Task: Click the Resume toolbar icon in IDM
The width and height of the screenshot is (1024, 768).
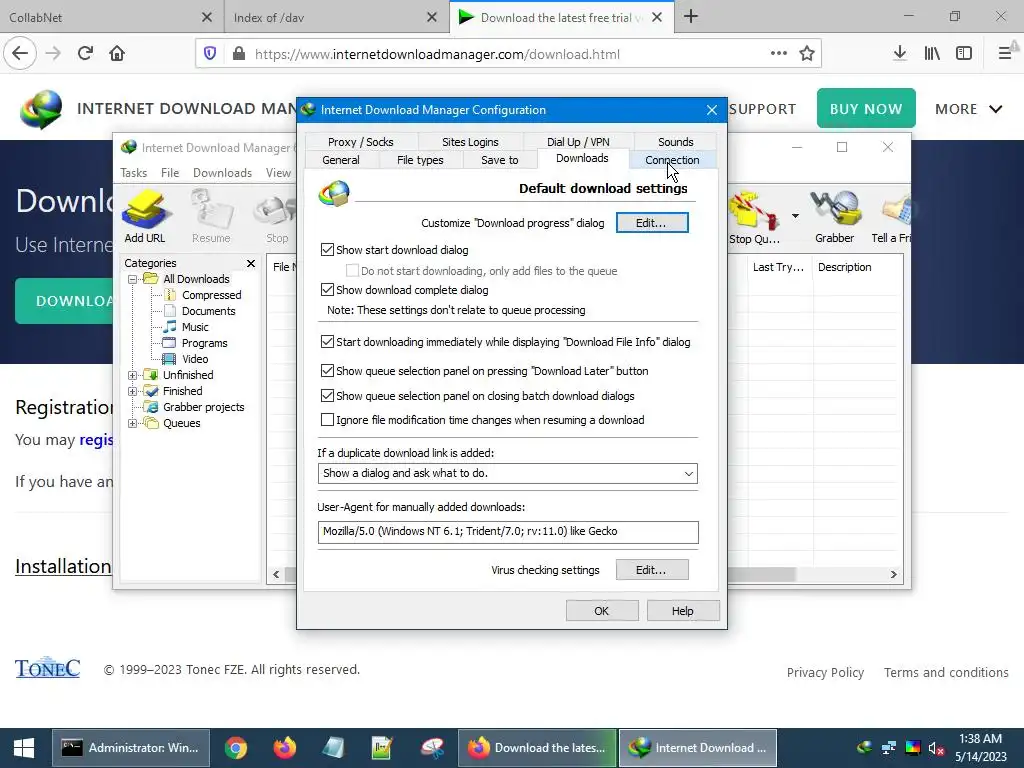Action: click(211, 216)
